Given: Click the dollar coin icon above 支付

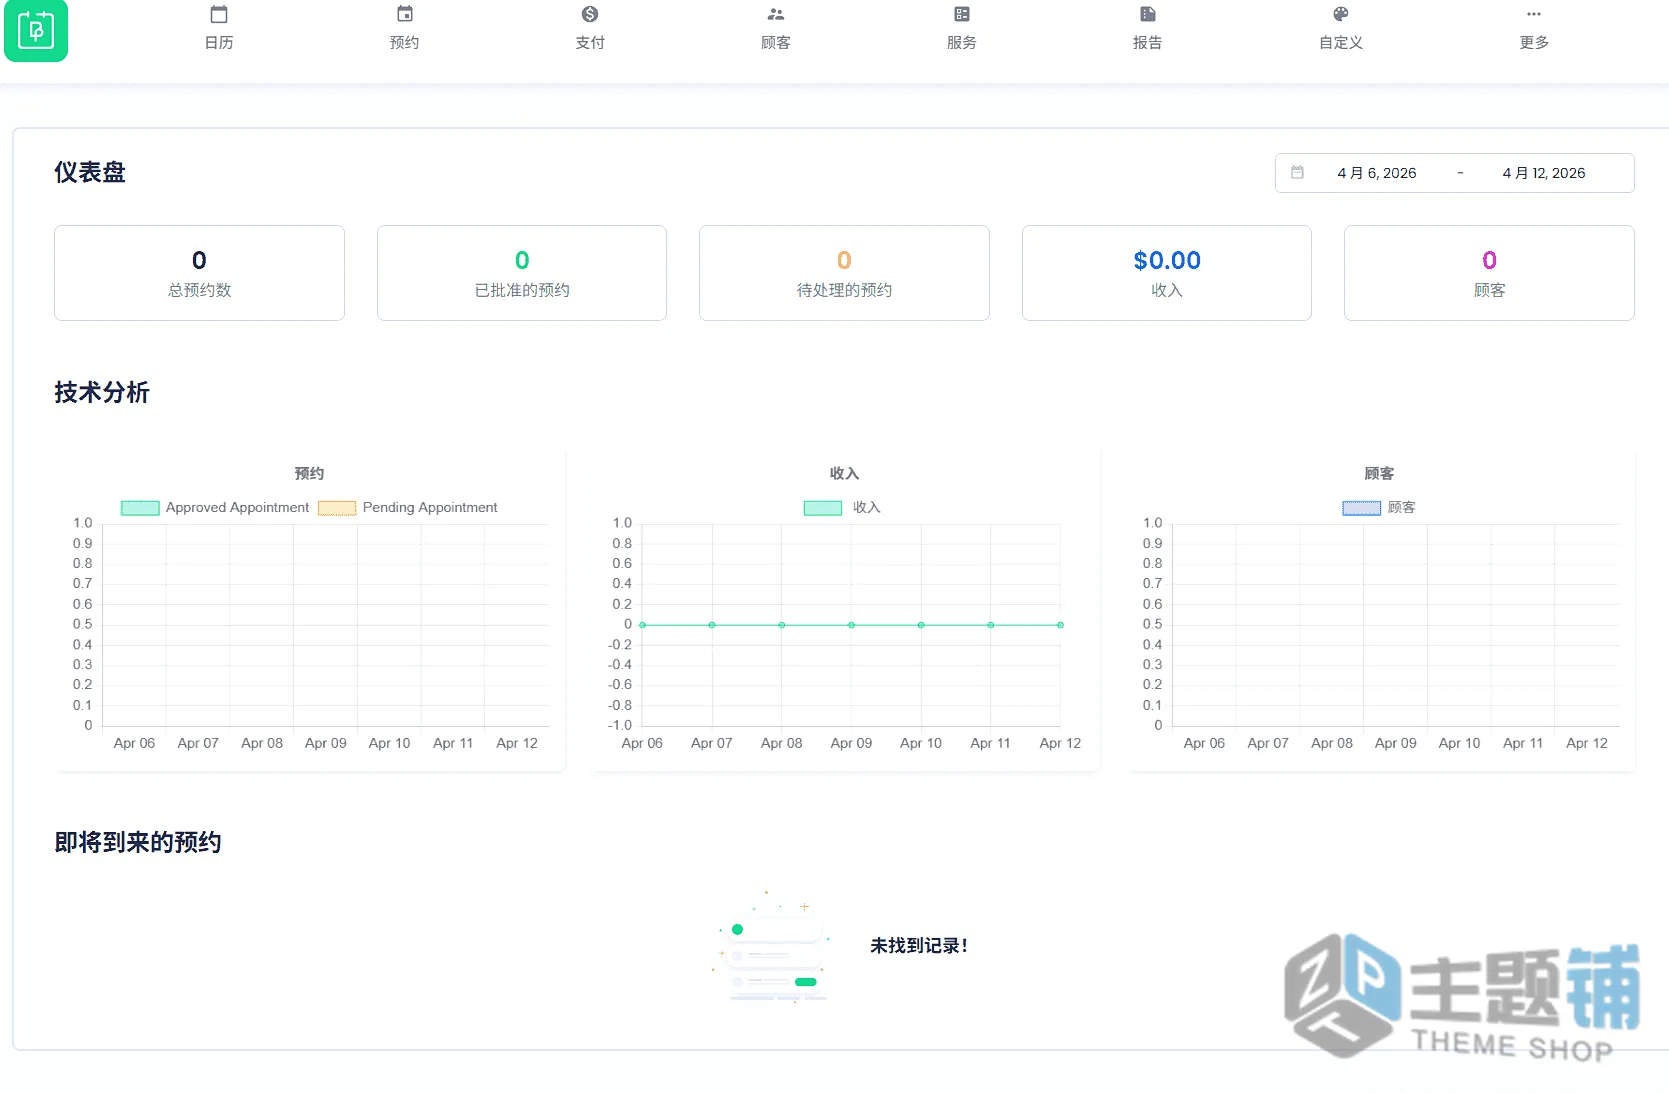Looking at the screenshot, I should coord(590,14).
